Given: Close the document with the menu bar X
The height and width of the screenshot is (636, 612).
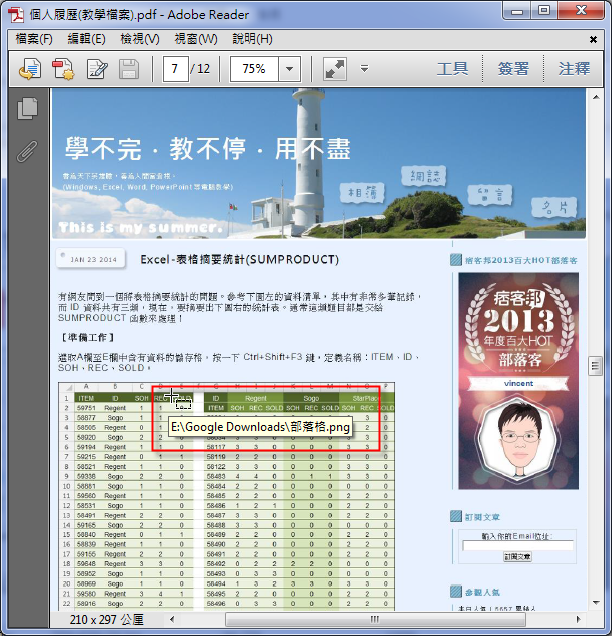Looking at the screenshot, I should click(593, 39).
